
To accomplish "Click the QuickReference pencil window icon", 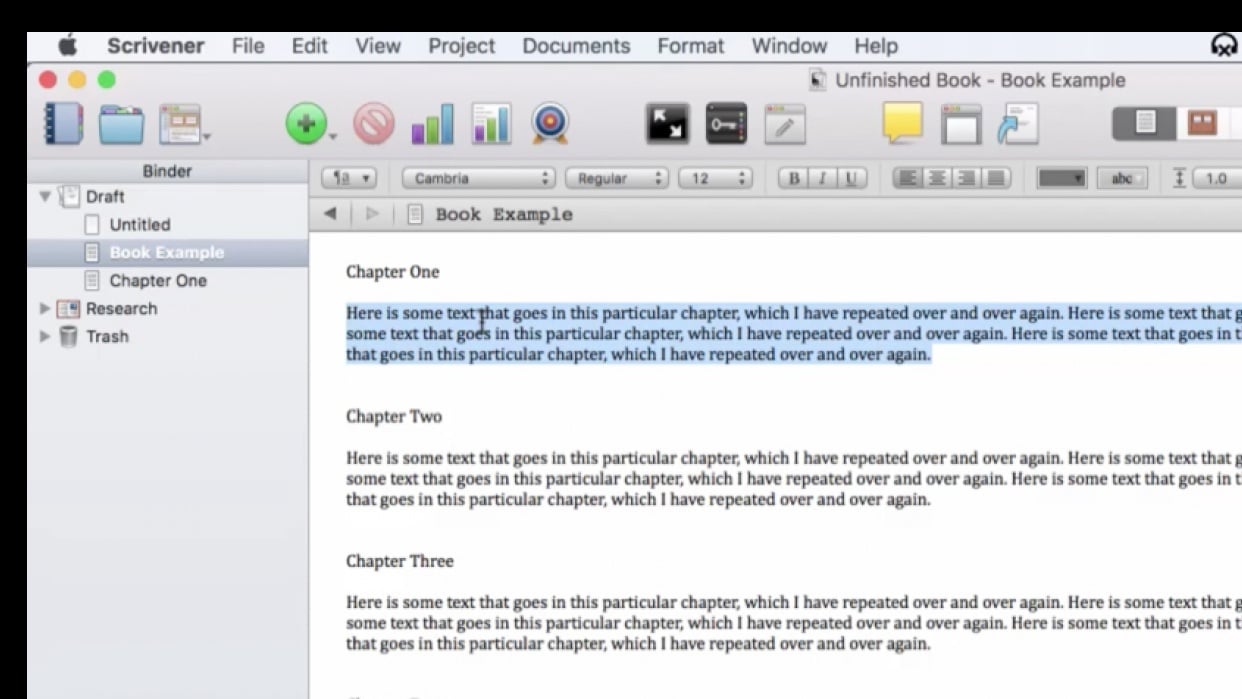I will click(x=785, y=125).
